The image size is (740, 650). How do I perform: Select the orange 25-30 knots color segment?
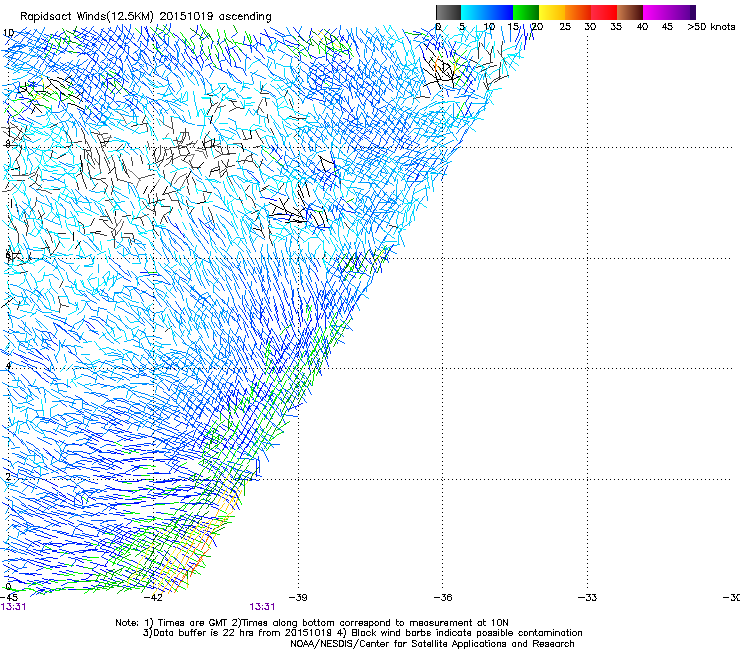[578, 12]
